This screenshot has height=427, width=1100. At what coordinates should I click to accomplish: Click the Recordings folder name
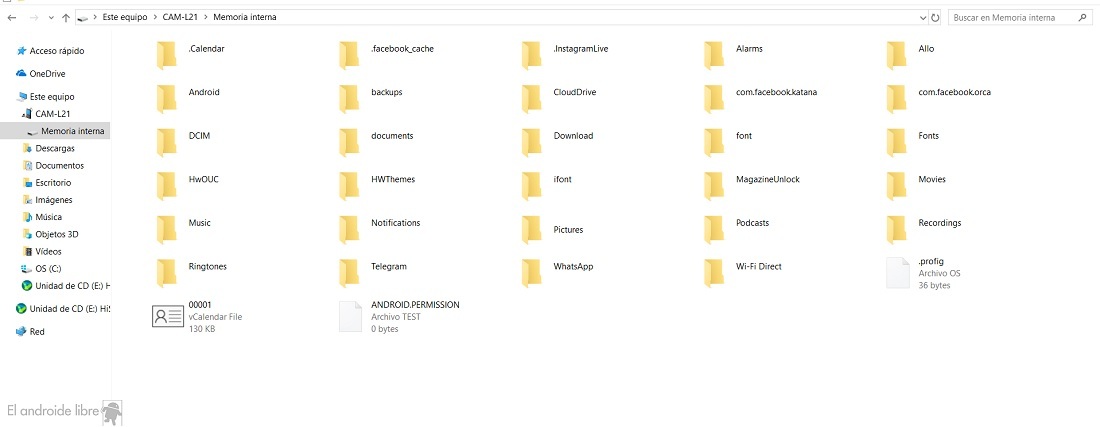coord(939,223)
